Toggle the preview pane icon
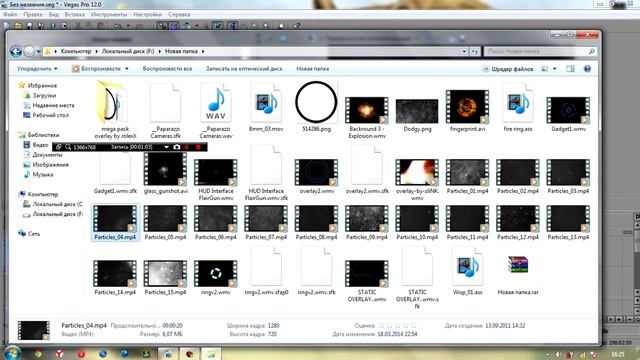640x360 pixels. tap(570, 69)
